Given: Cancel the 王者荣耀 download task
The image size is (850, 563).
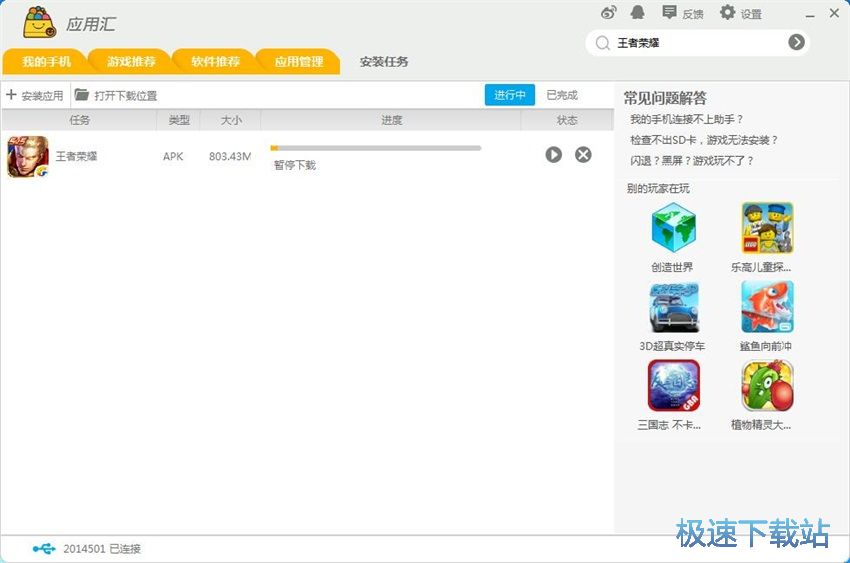Looking at the screenshot, I should pos(583,155).
